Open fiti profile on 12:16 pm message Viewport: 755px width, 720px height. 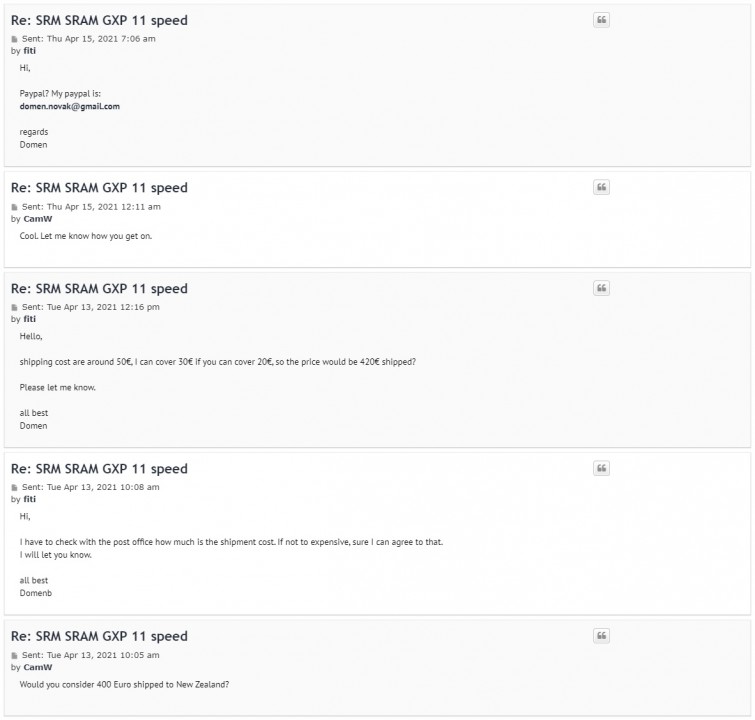click(x=29, y=319)
